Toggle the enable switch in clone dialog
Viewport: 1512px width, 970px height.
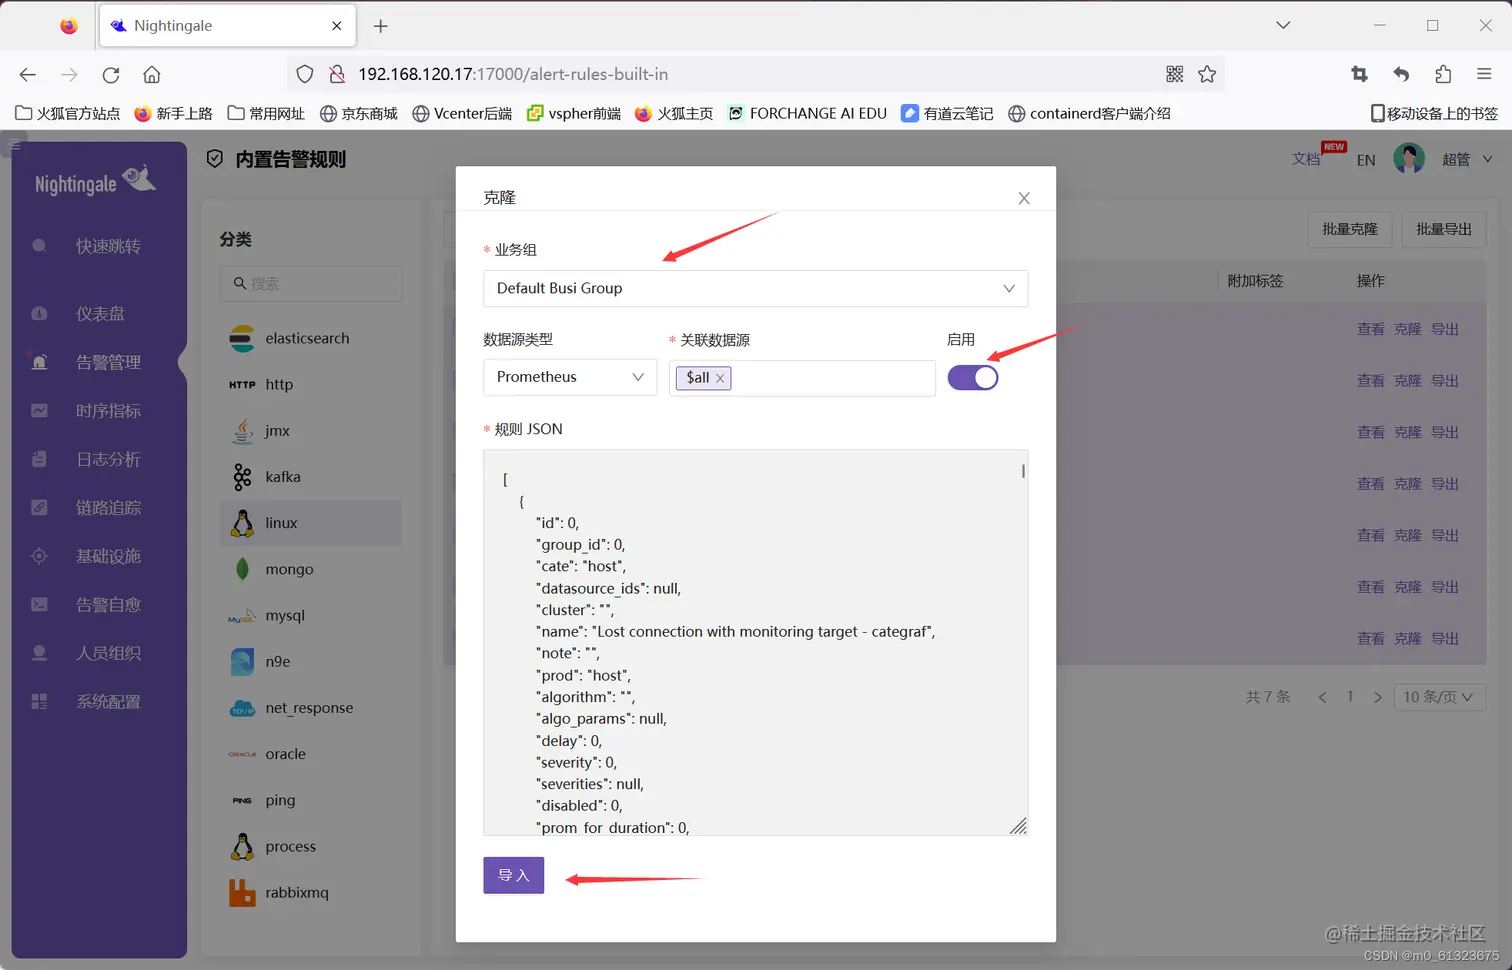[972, 377]
